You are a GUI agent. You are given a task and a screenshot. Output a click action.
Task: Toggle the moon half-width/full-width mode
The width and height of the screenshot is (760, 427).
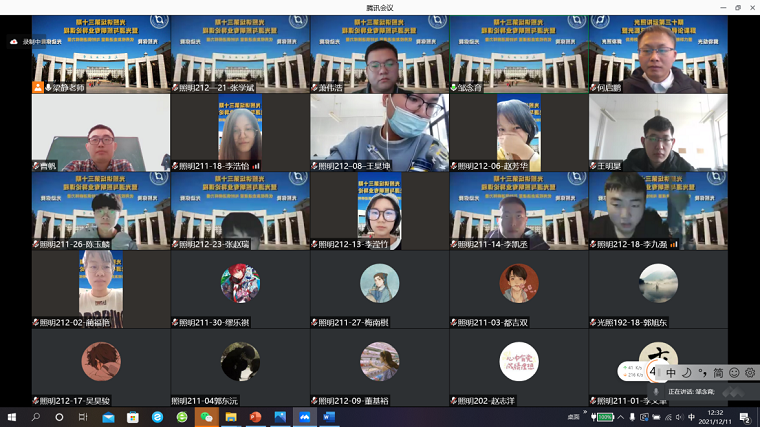tap(686, 372)
